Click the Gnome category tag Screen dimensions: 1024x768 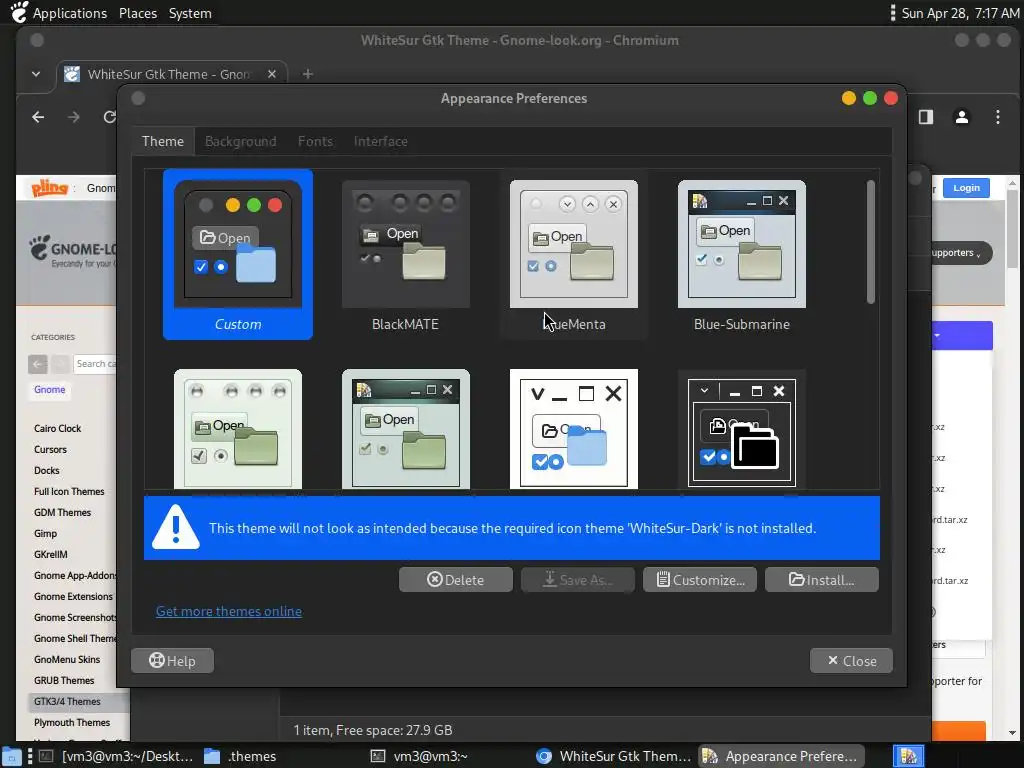(x=50, y=390)
